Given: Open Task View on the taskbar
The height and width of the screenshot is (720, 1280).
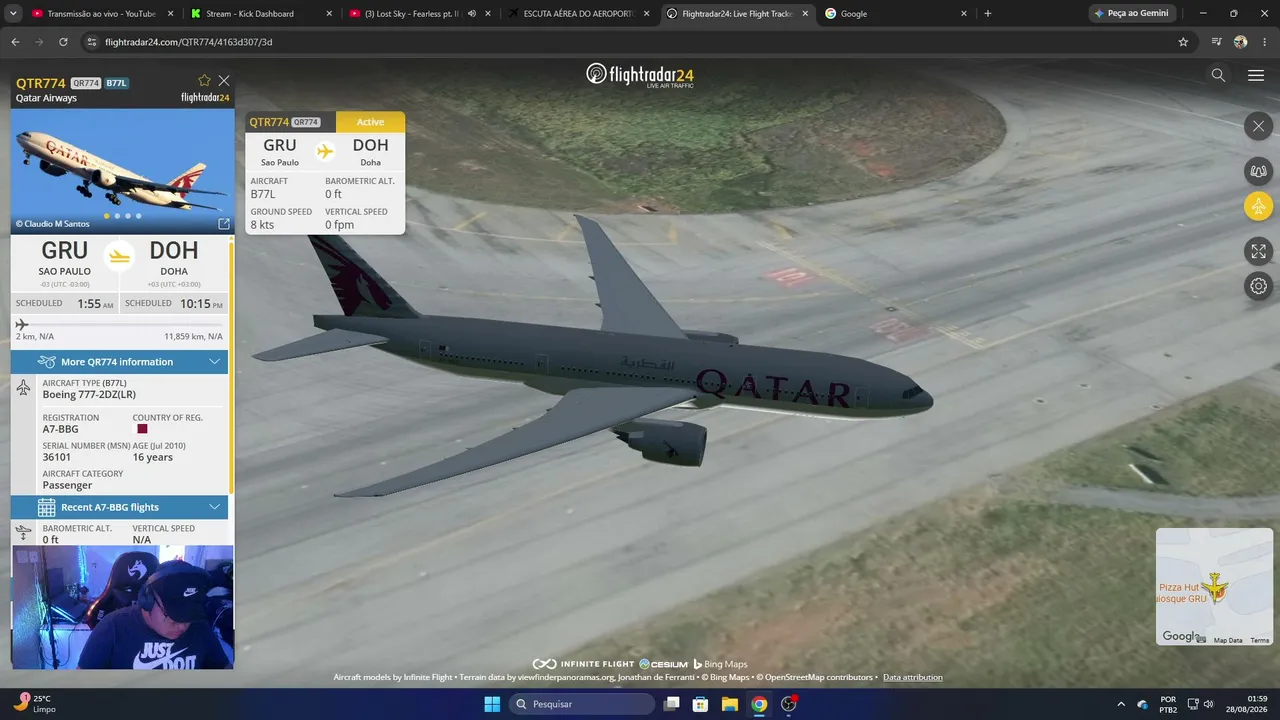Looking at the screenshot, I should 672,704.
